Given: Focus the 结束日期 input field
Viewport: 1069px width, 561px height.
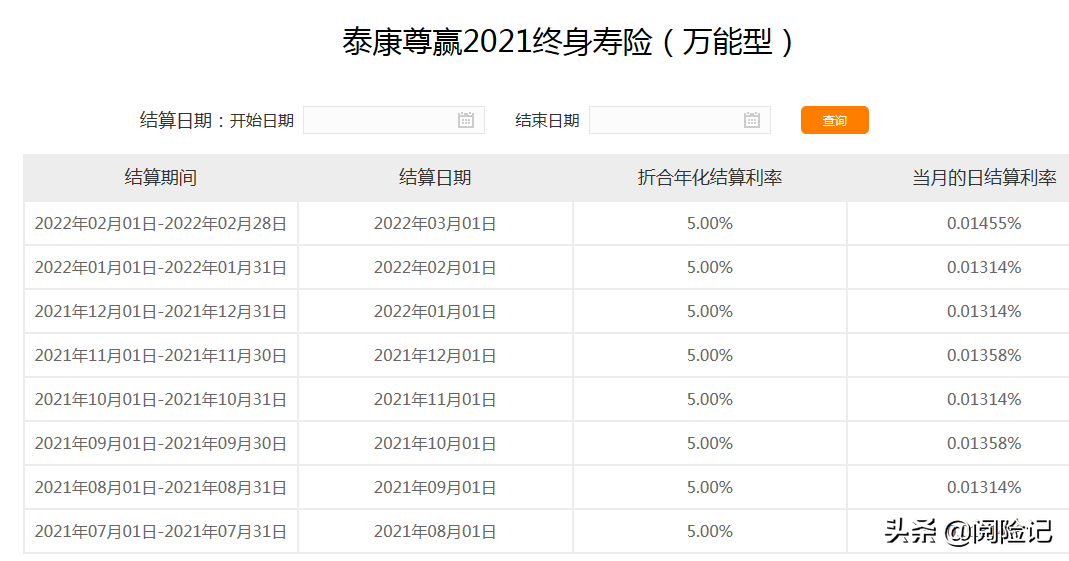Looking at the screenshot, I should click(680, 120).
